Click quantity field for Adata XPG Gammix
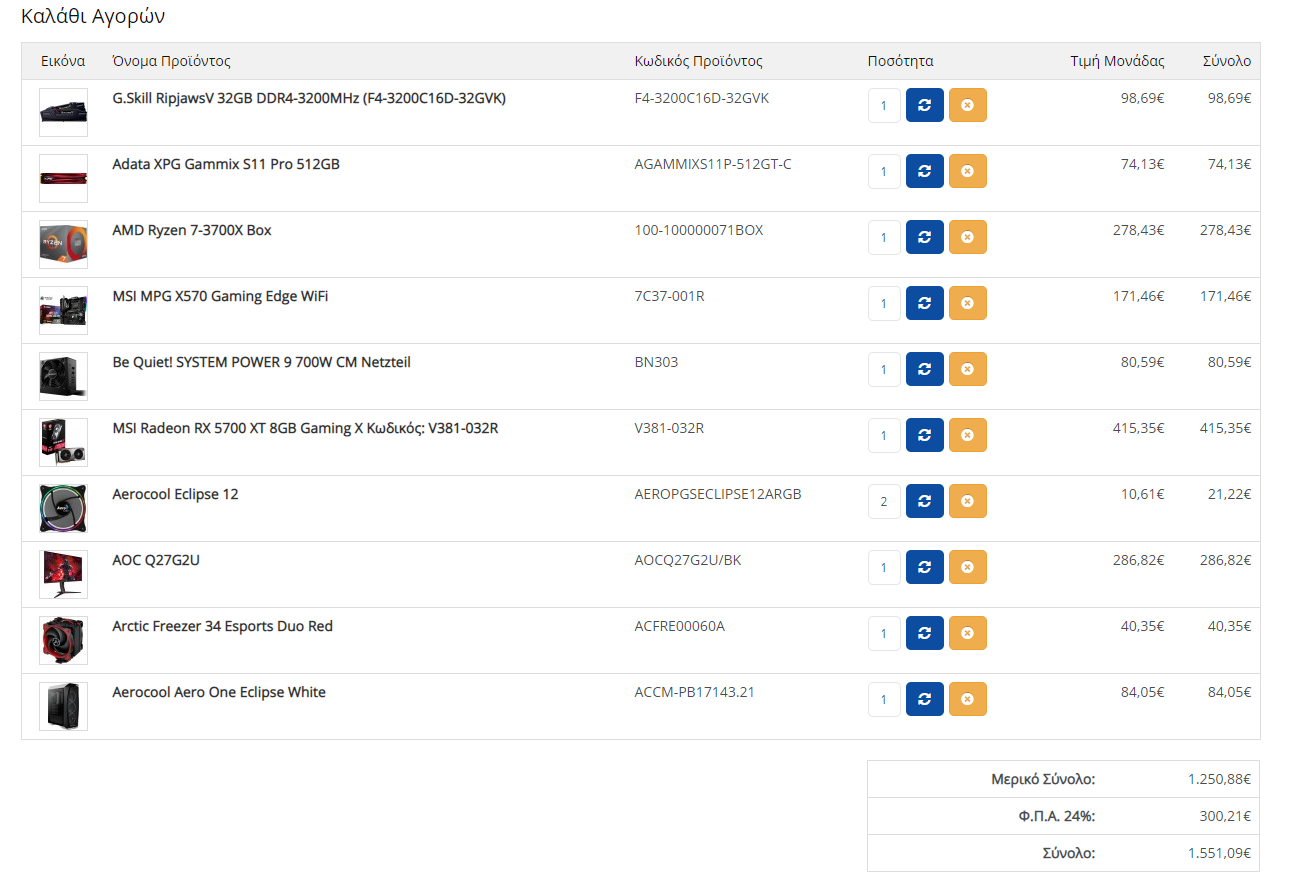 884,171
